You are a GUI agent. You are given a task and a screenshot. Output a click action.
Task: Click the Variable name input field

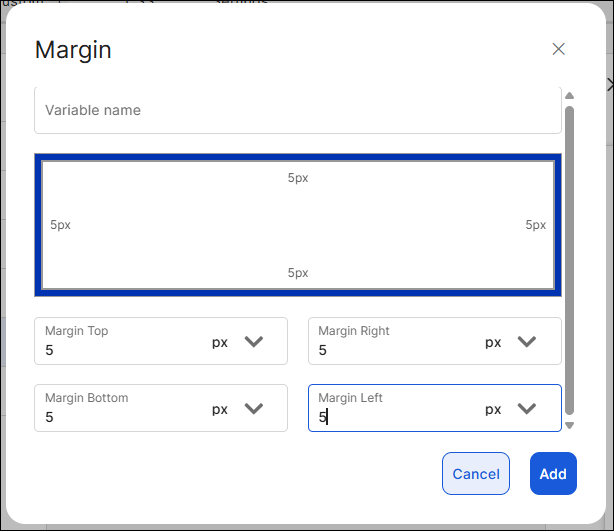(297, 110)
